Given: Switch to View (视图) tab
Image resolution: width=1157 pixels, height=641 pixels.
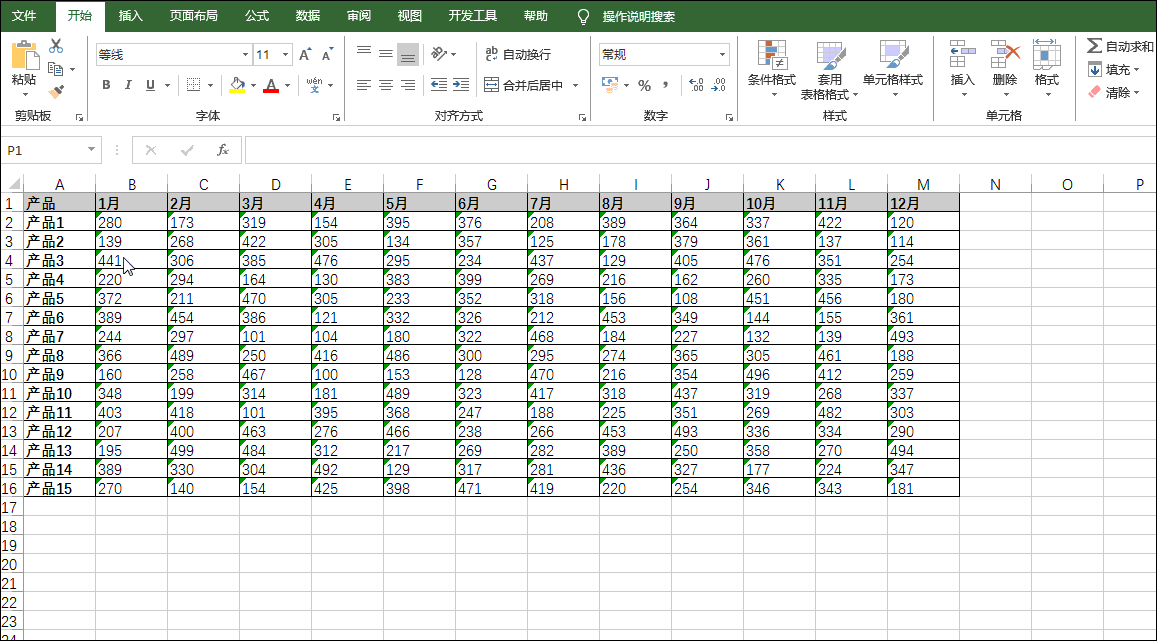Looking at the screenshot, I should pos(410,16).
